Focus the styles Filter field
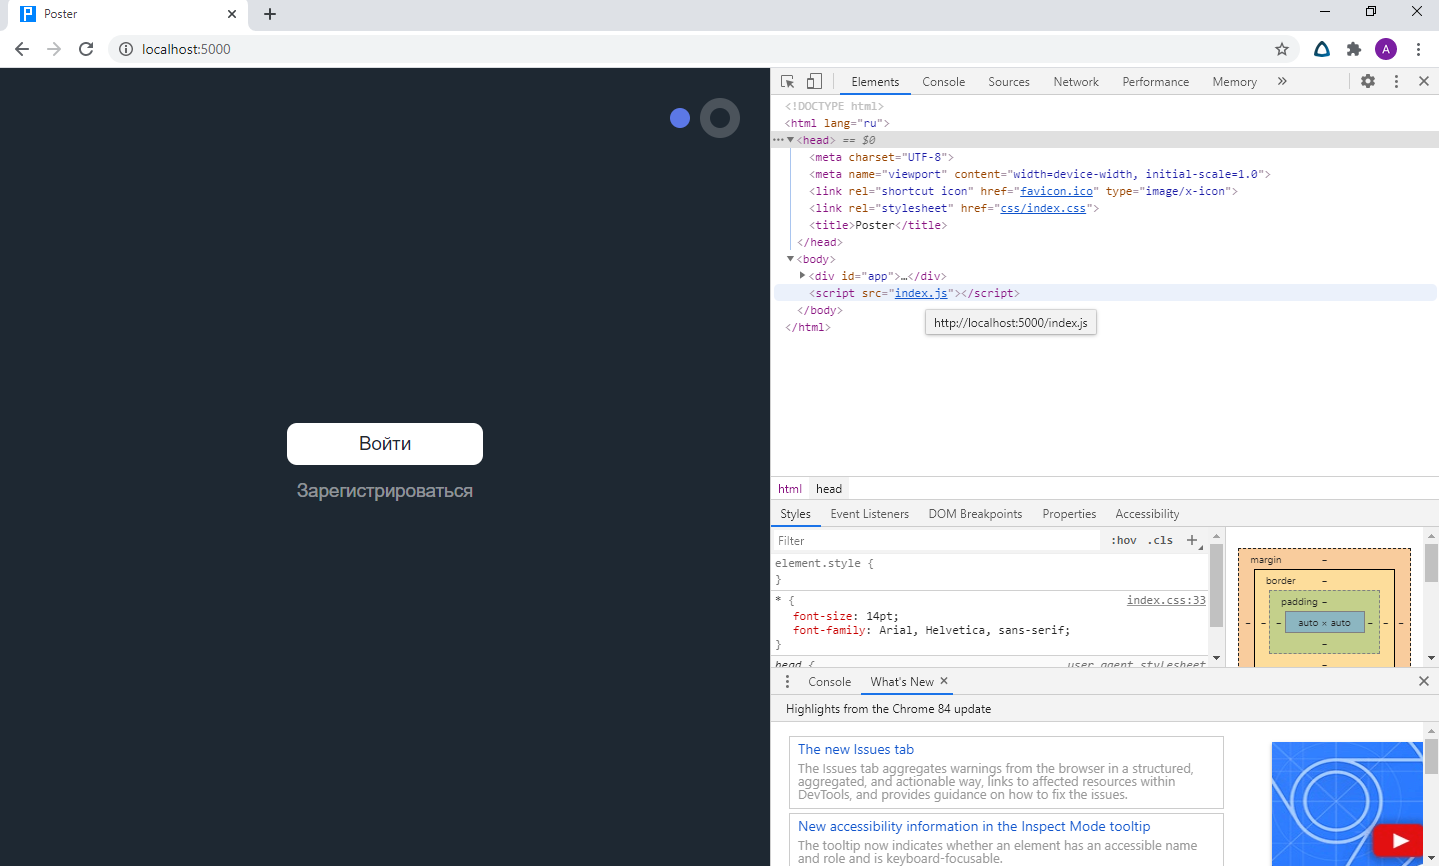 point(937,541)
